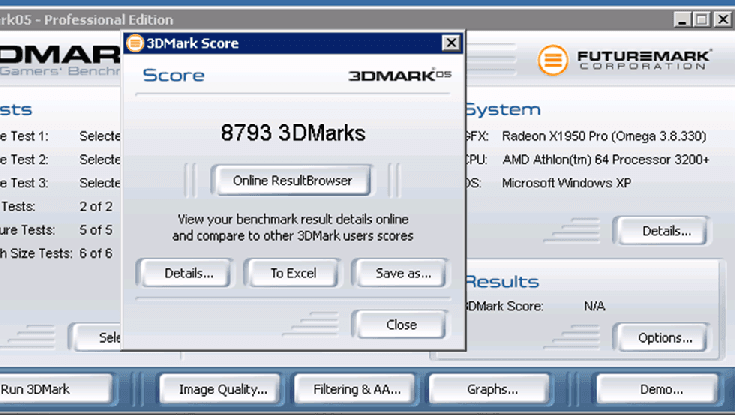Close the 3DMark05 main window
This screenshot has width=735, height=415.
[x=722, y=20]
